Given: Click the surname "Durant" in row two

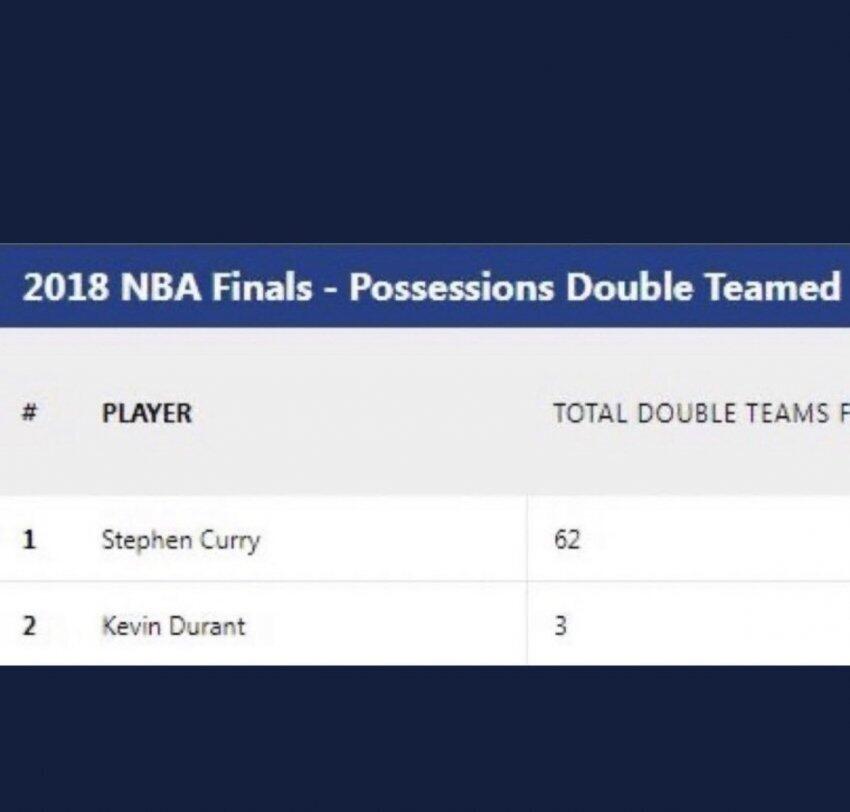Looking at the screenshot, I should pos(207,626).
